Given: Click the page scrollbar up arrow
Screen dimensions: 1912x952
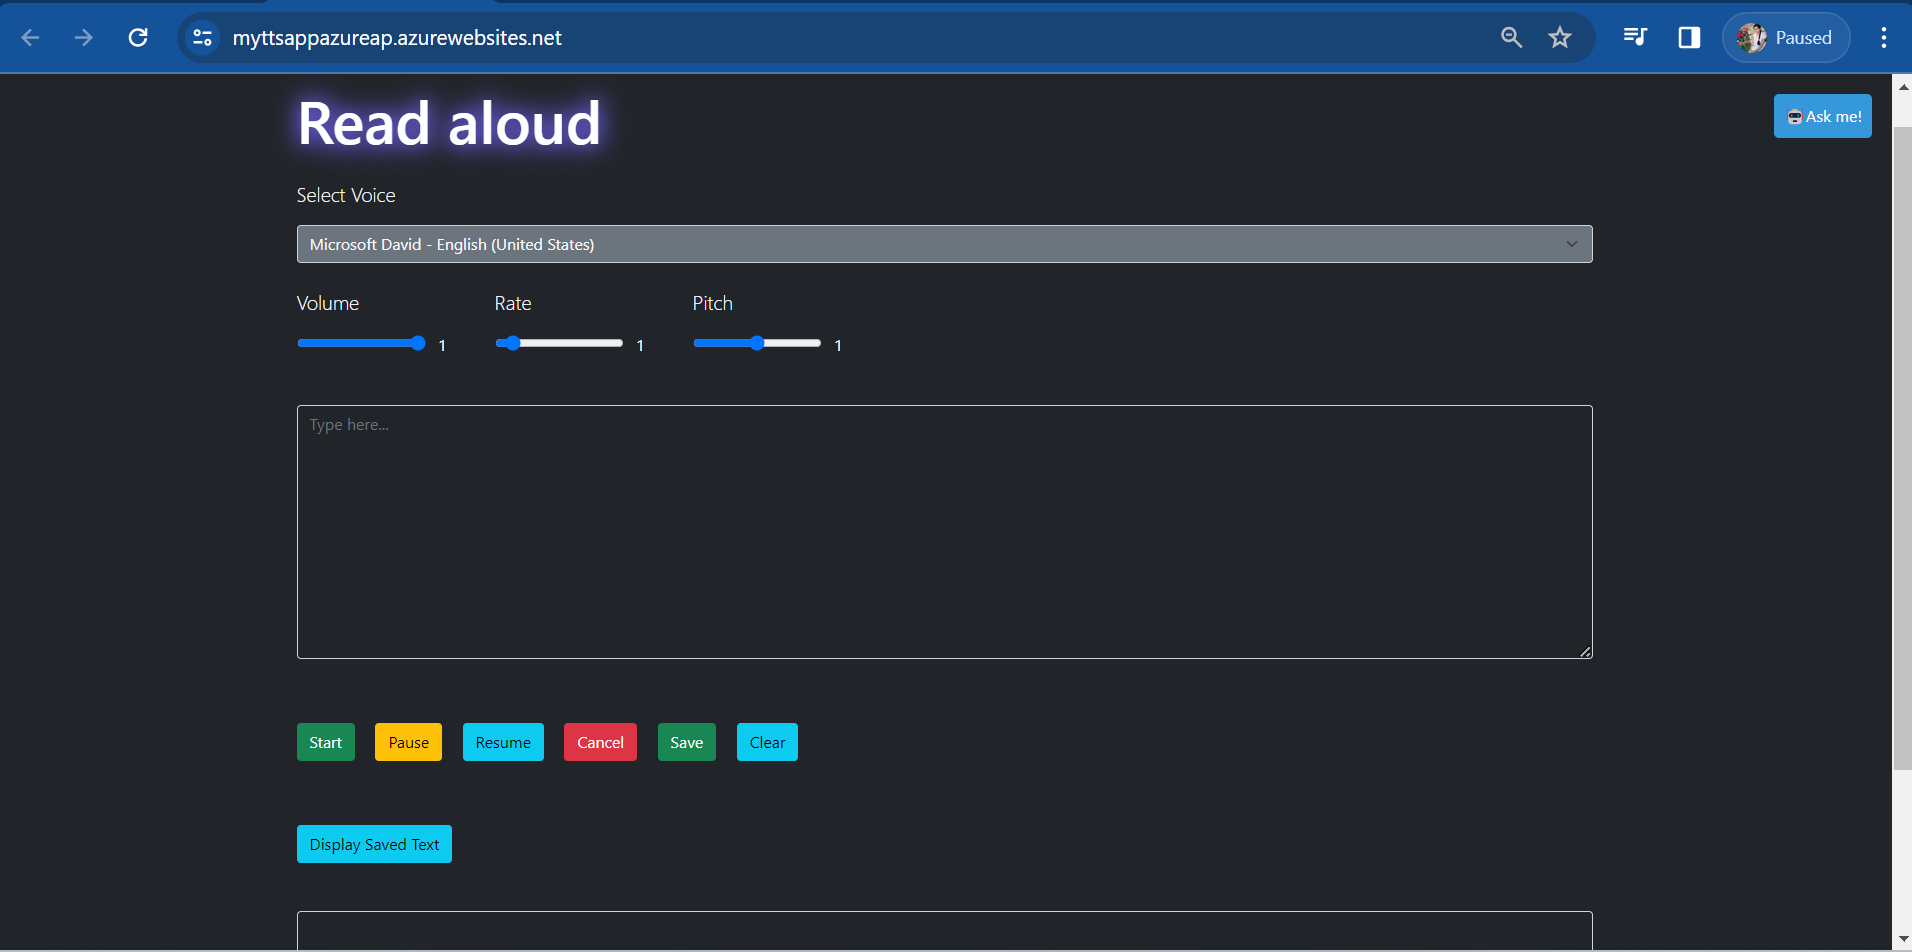Looking at the screenshot, I should [x=1903, y=87].
